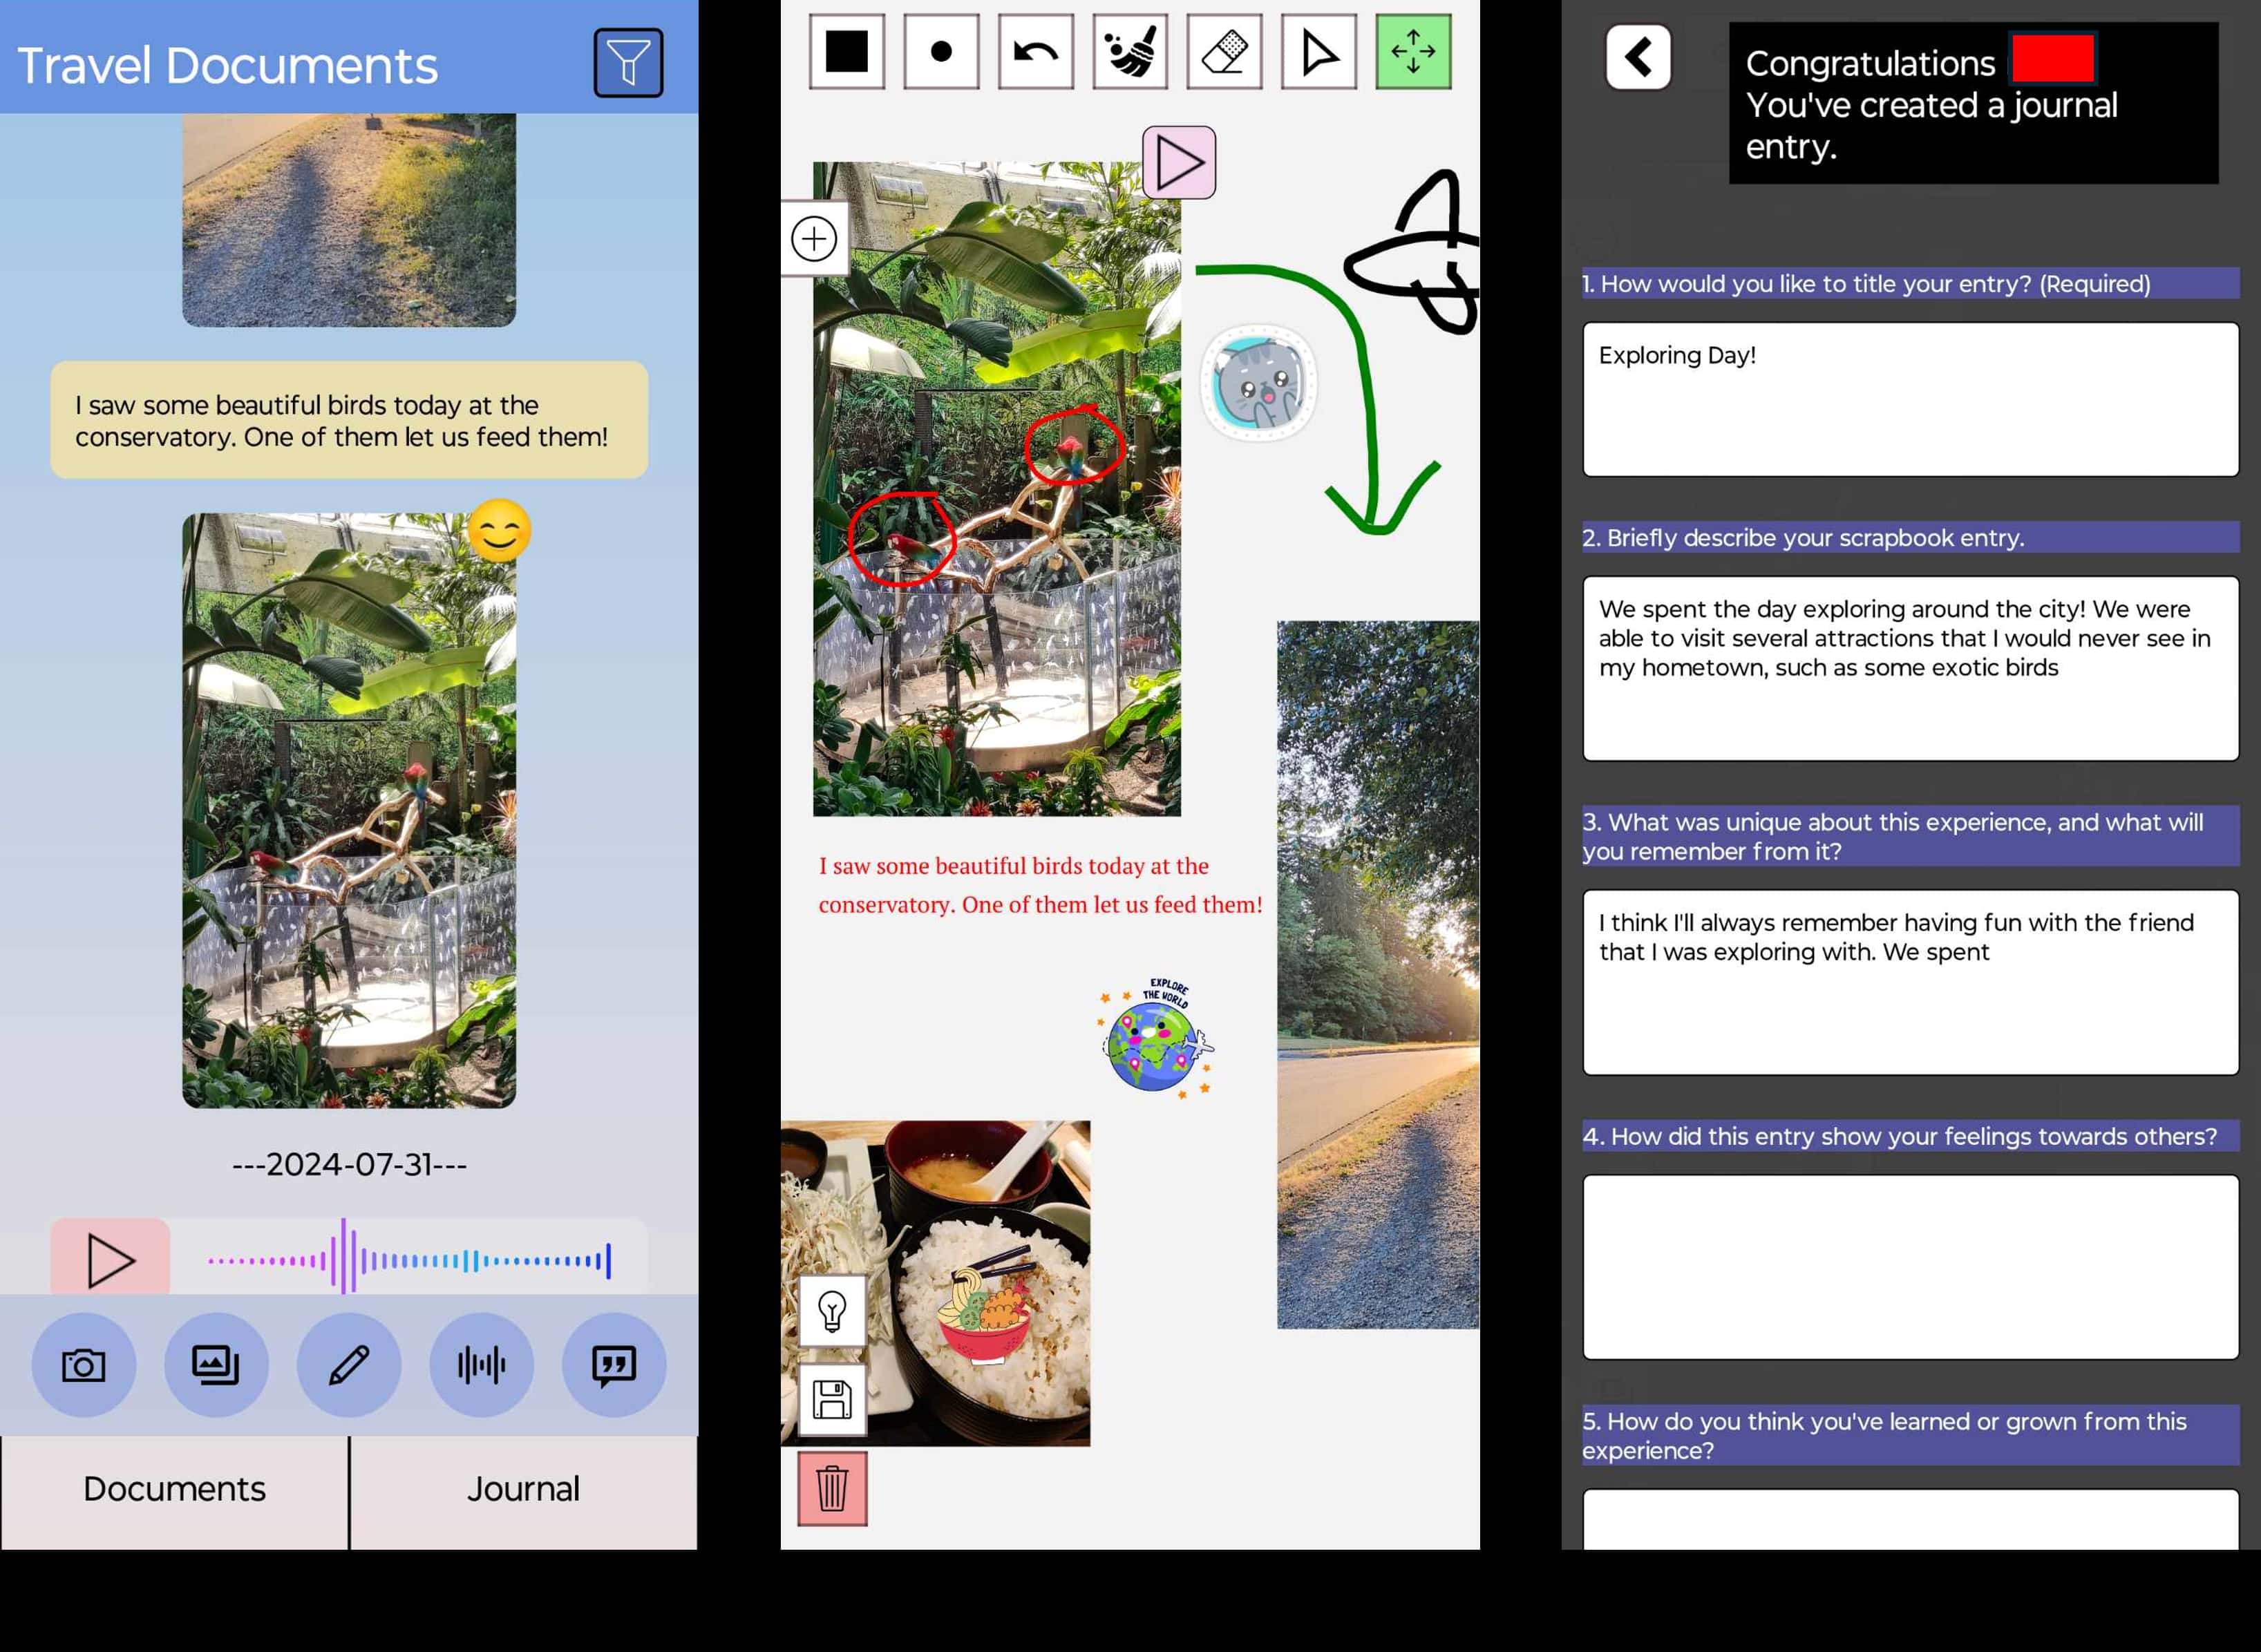Tap the quote speech bubble button
The image size is (2261, 1652).
[614, 1364]
